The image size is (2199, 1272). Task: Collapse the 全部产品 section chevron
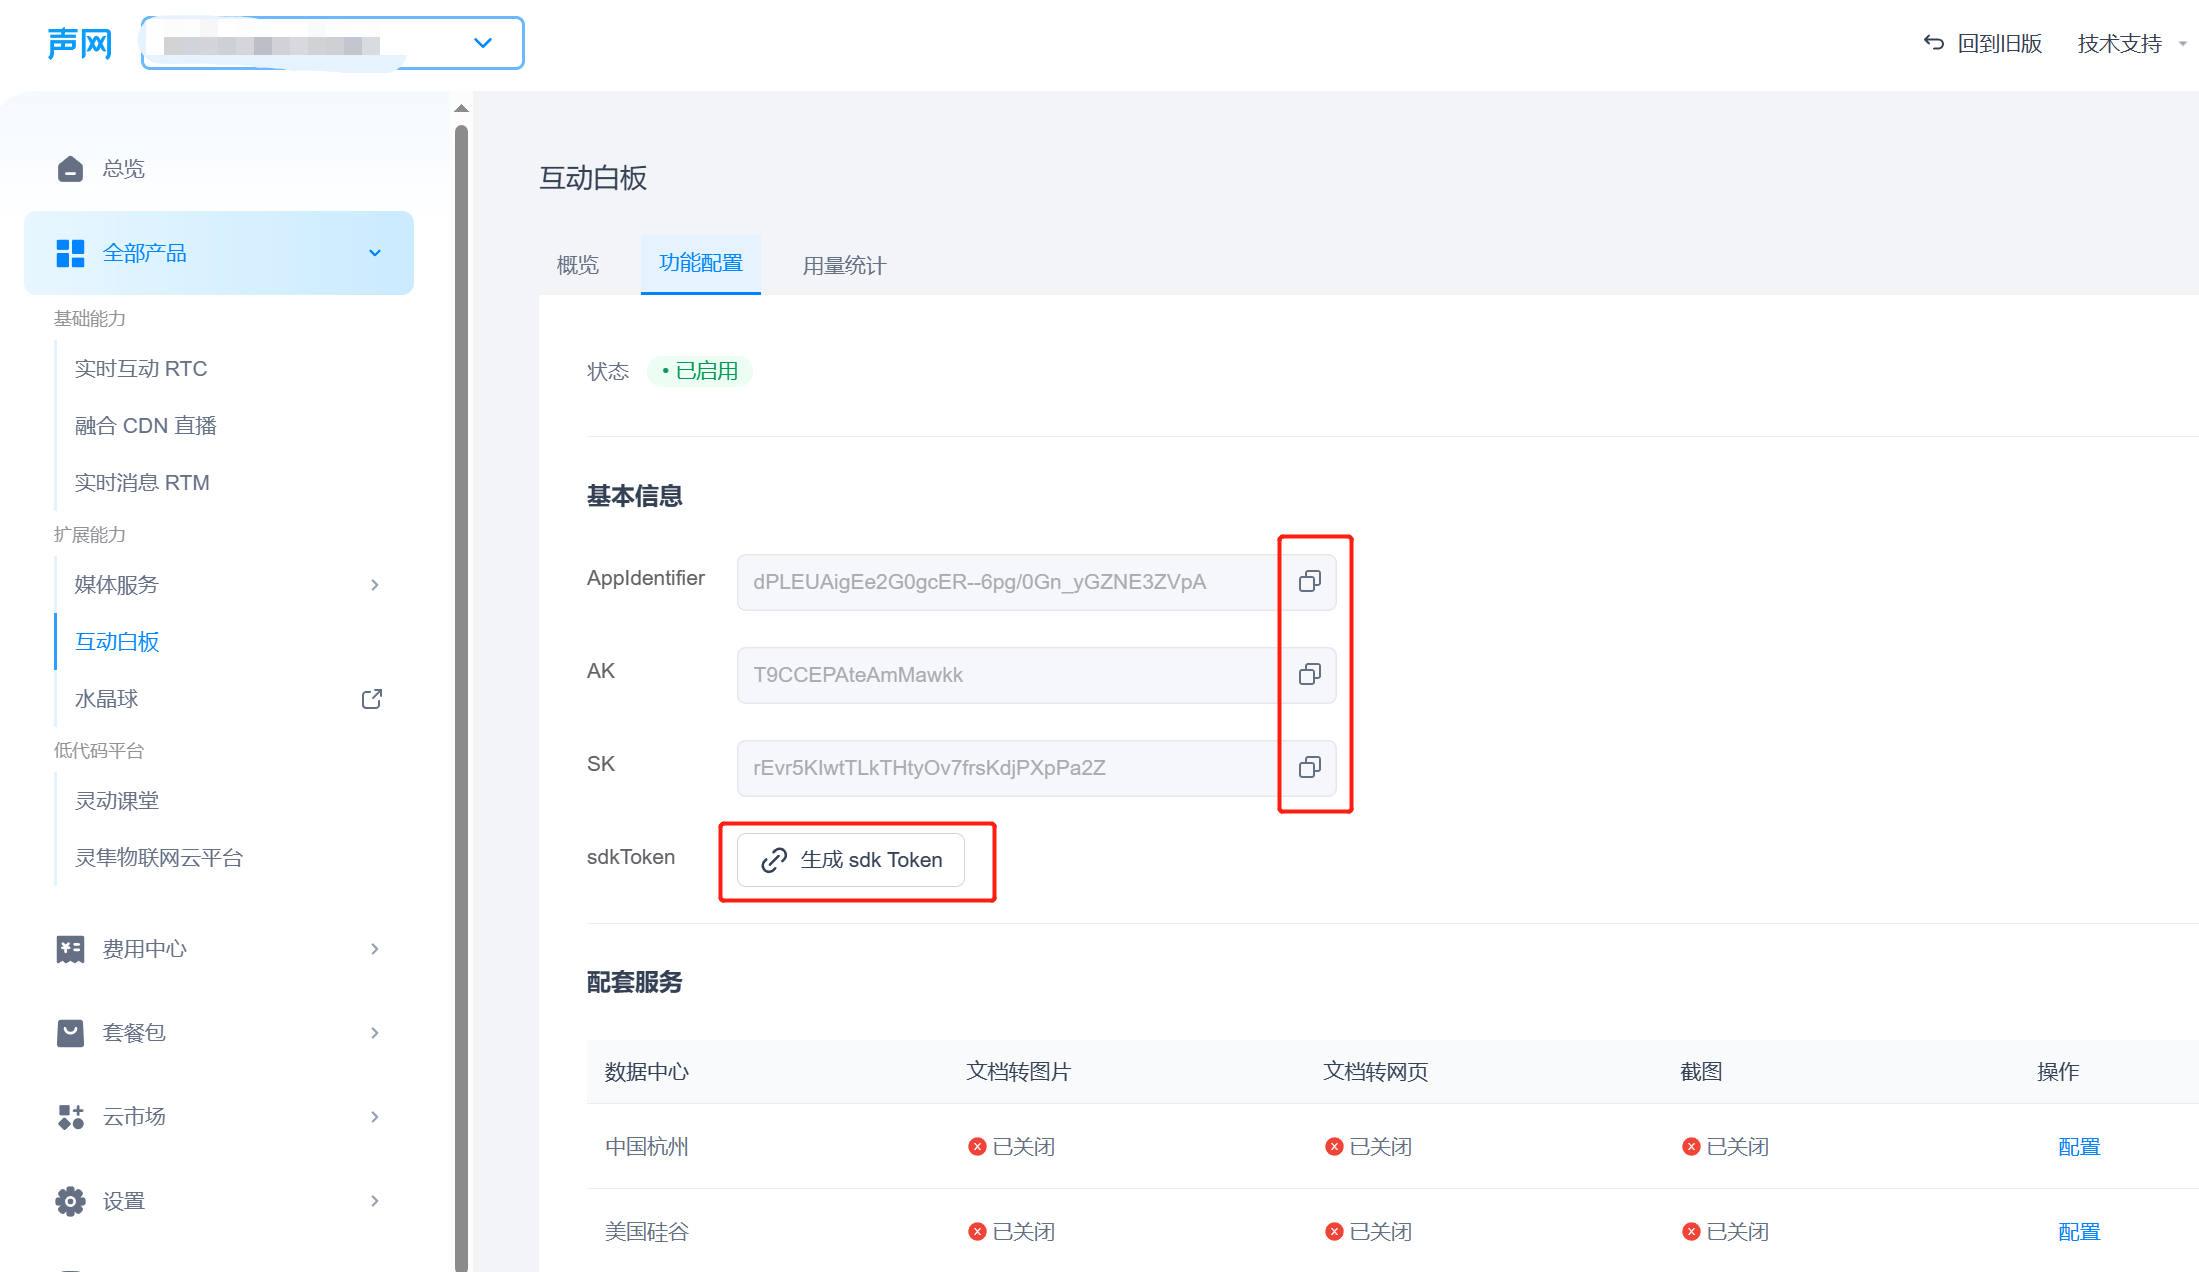(375, 253)
